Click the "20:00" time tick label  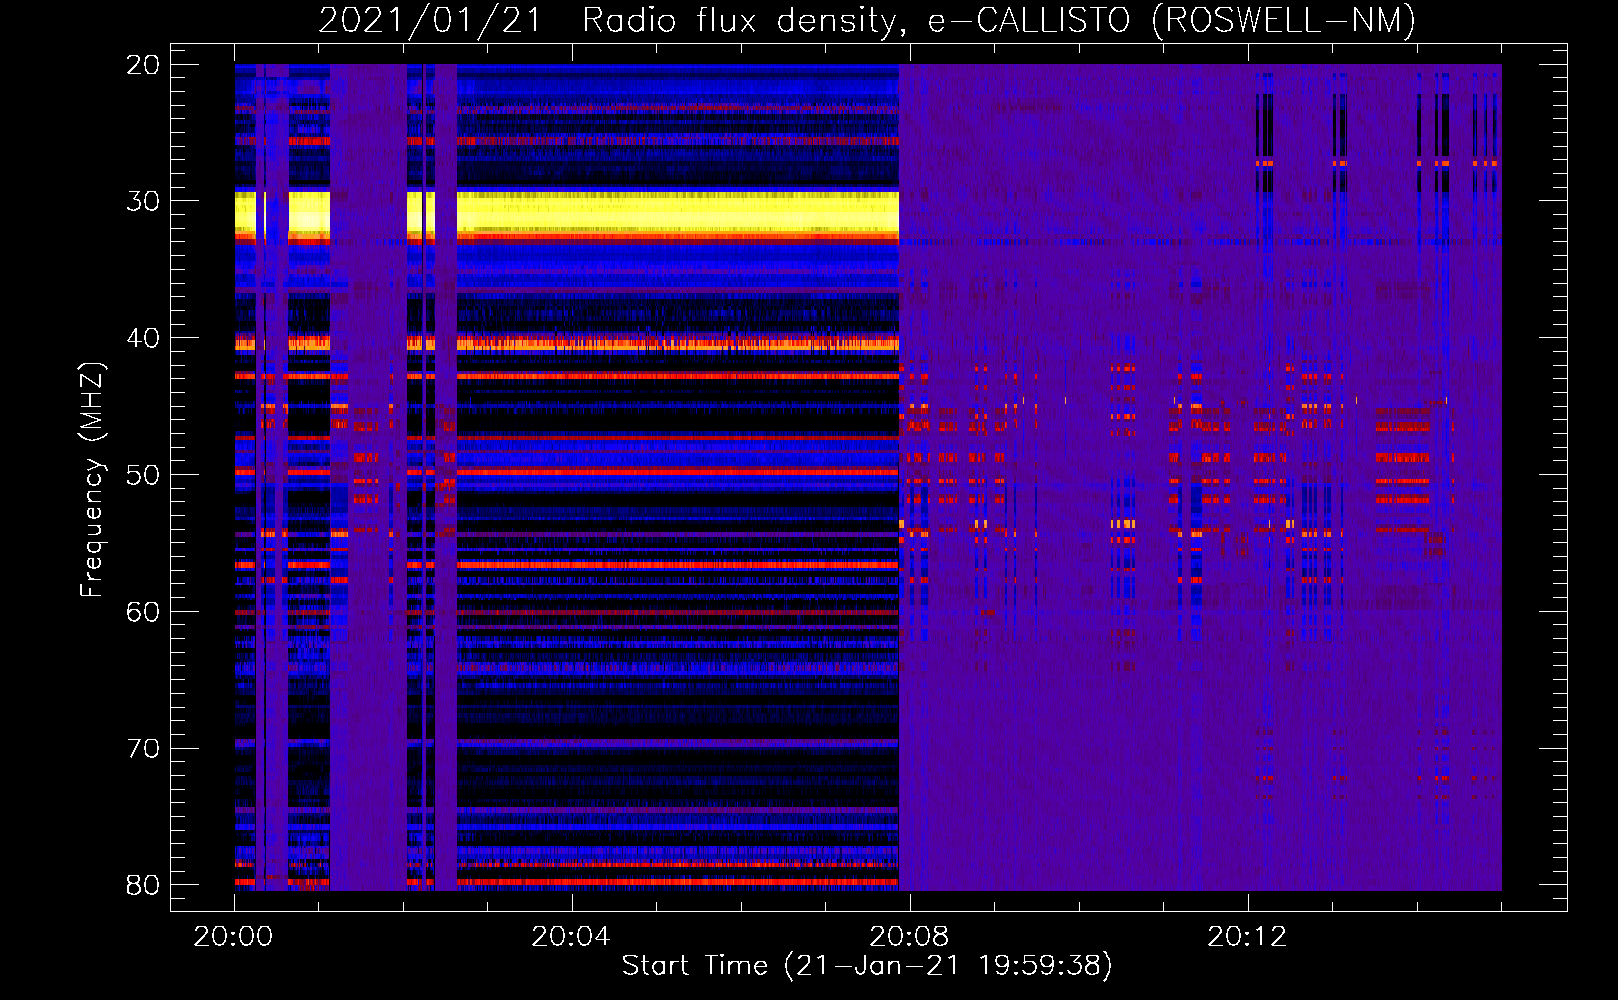(x=233, y=937)
